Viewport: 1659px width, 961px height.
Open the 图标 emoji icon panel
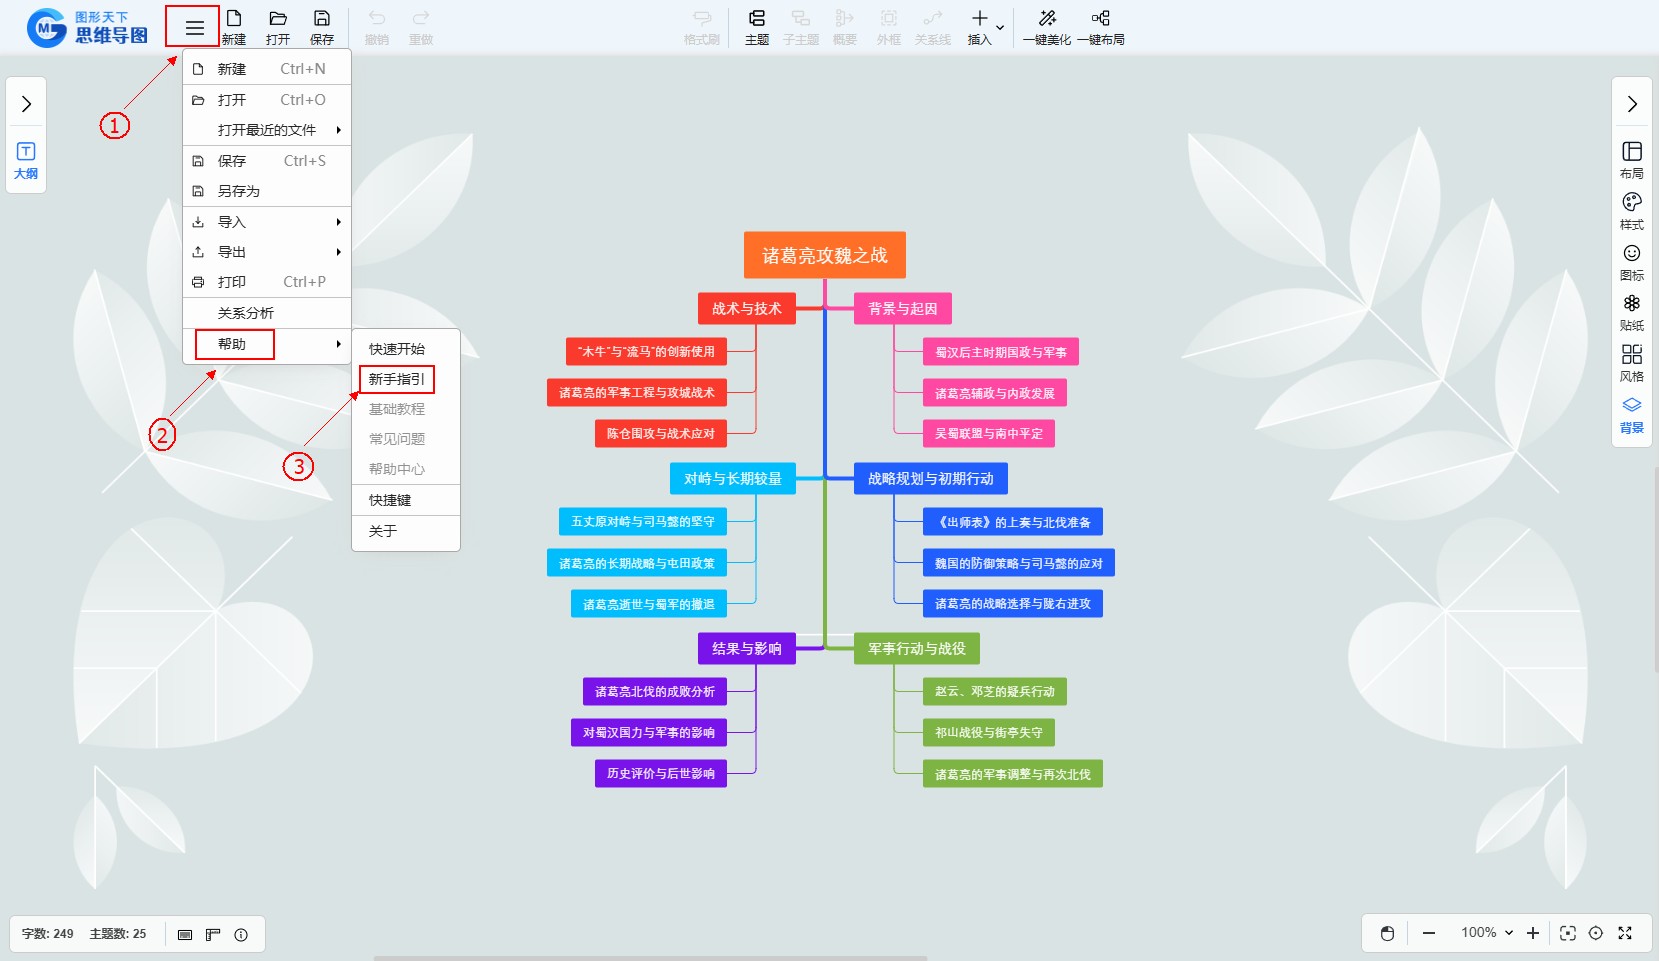coord(1631,261)
